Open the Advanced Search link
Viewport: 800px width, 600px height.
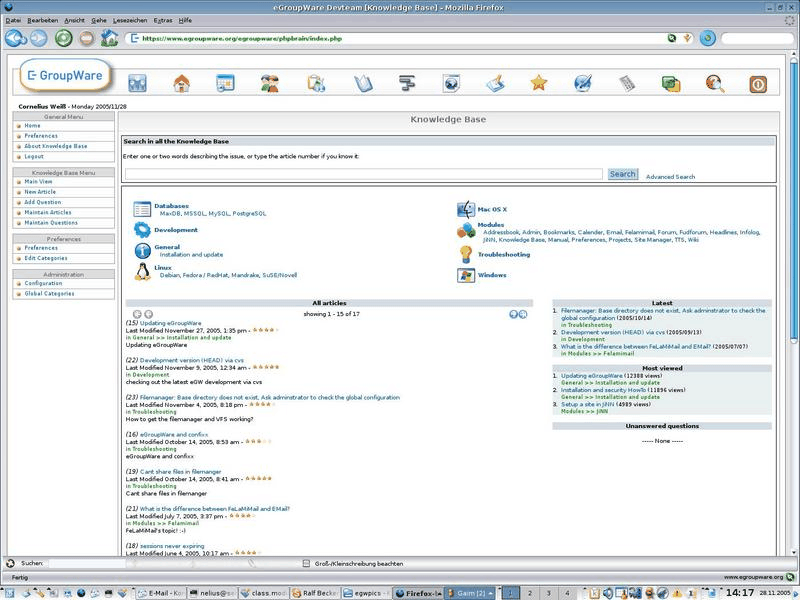click(670, 177)
